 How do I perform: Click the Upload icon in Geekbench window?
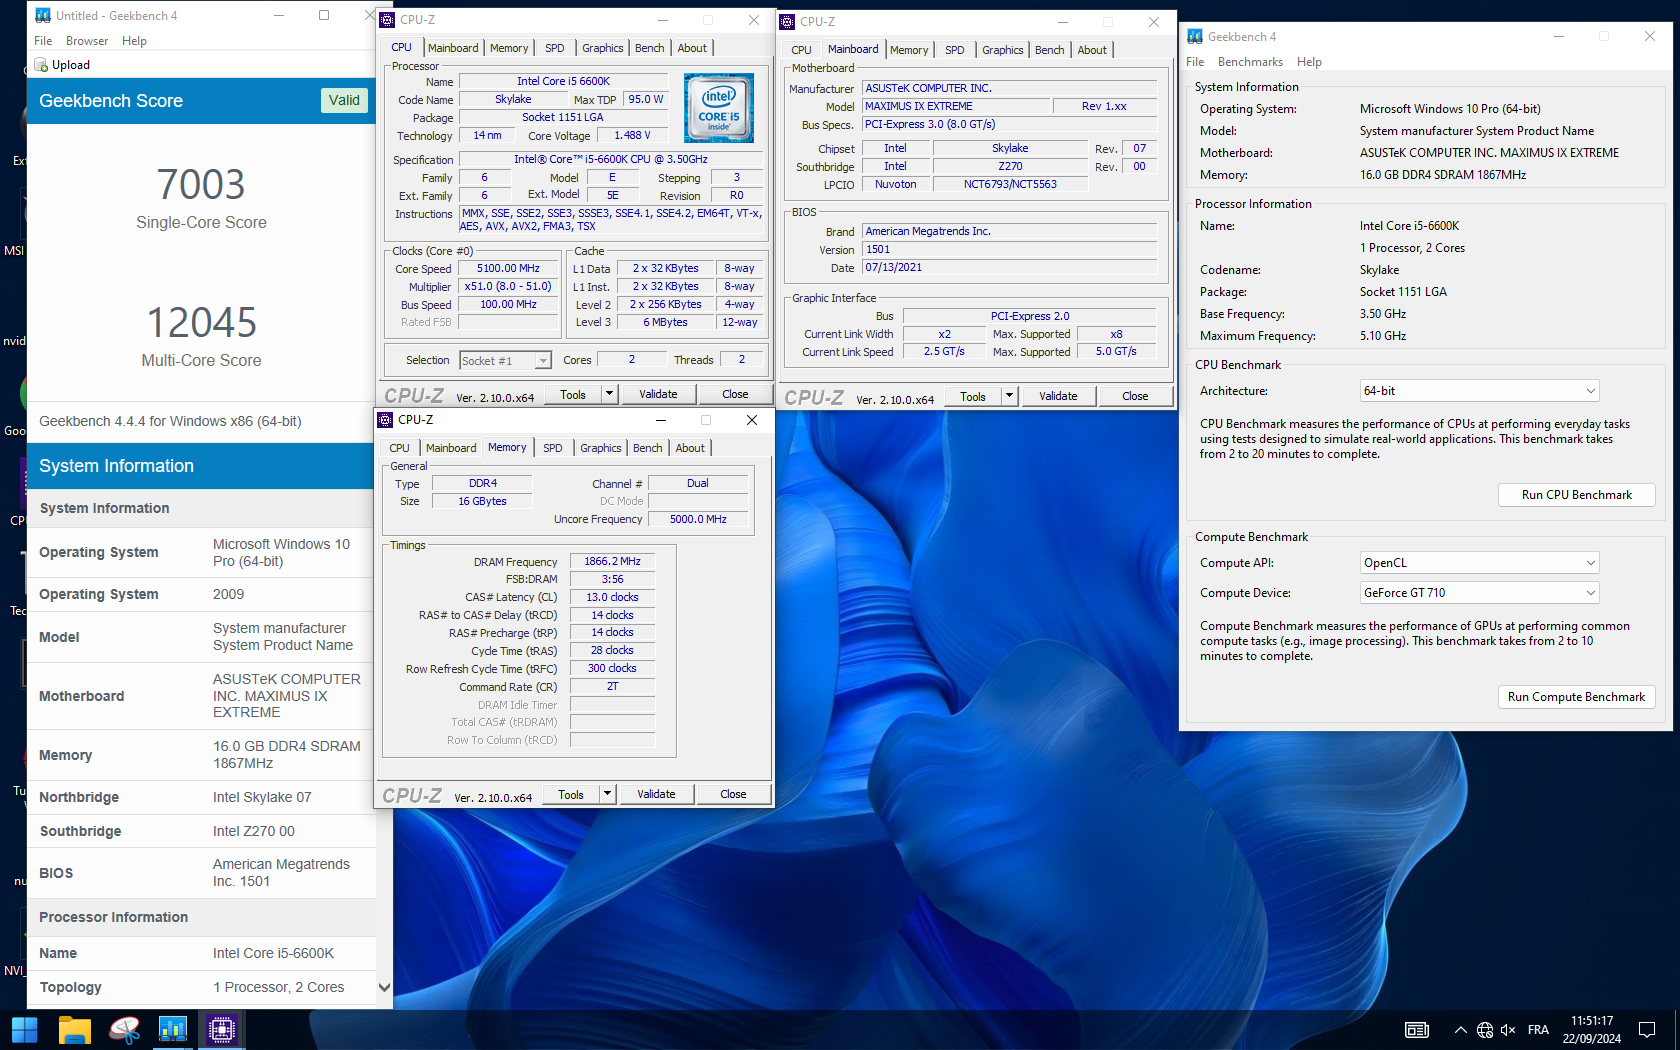(x=42, y=65)
